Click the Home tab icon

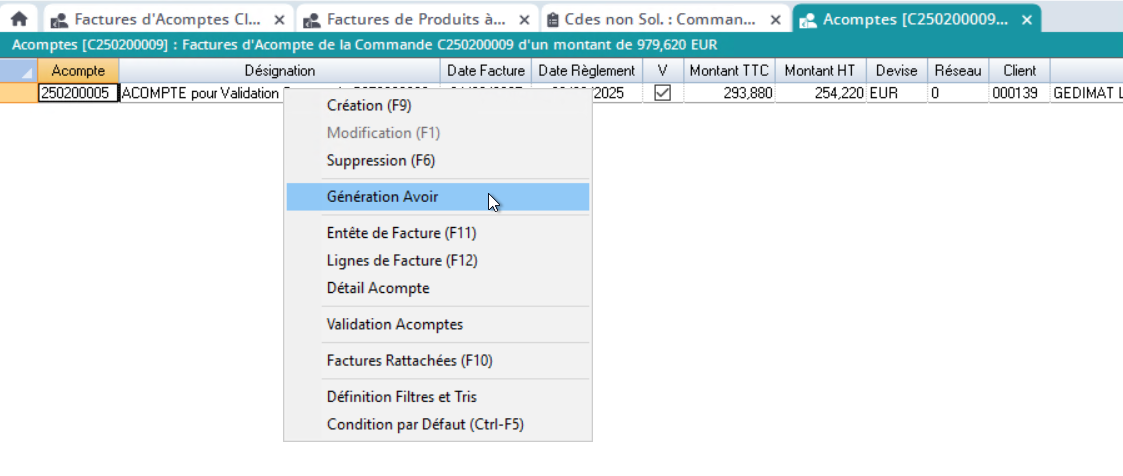coord(19,19)
